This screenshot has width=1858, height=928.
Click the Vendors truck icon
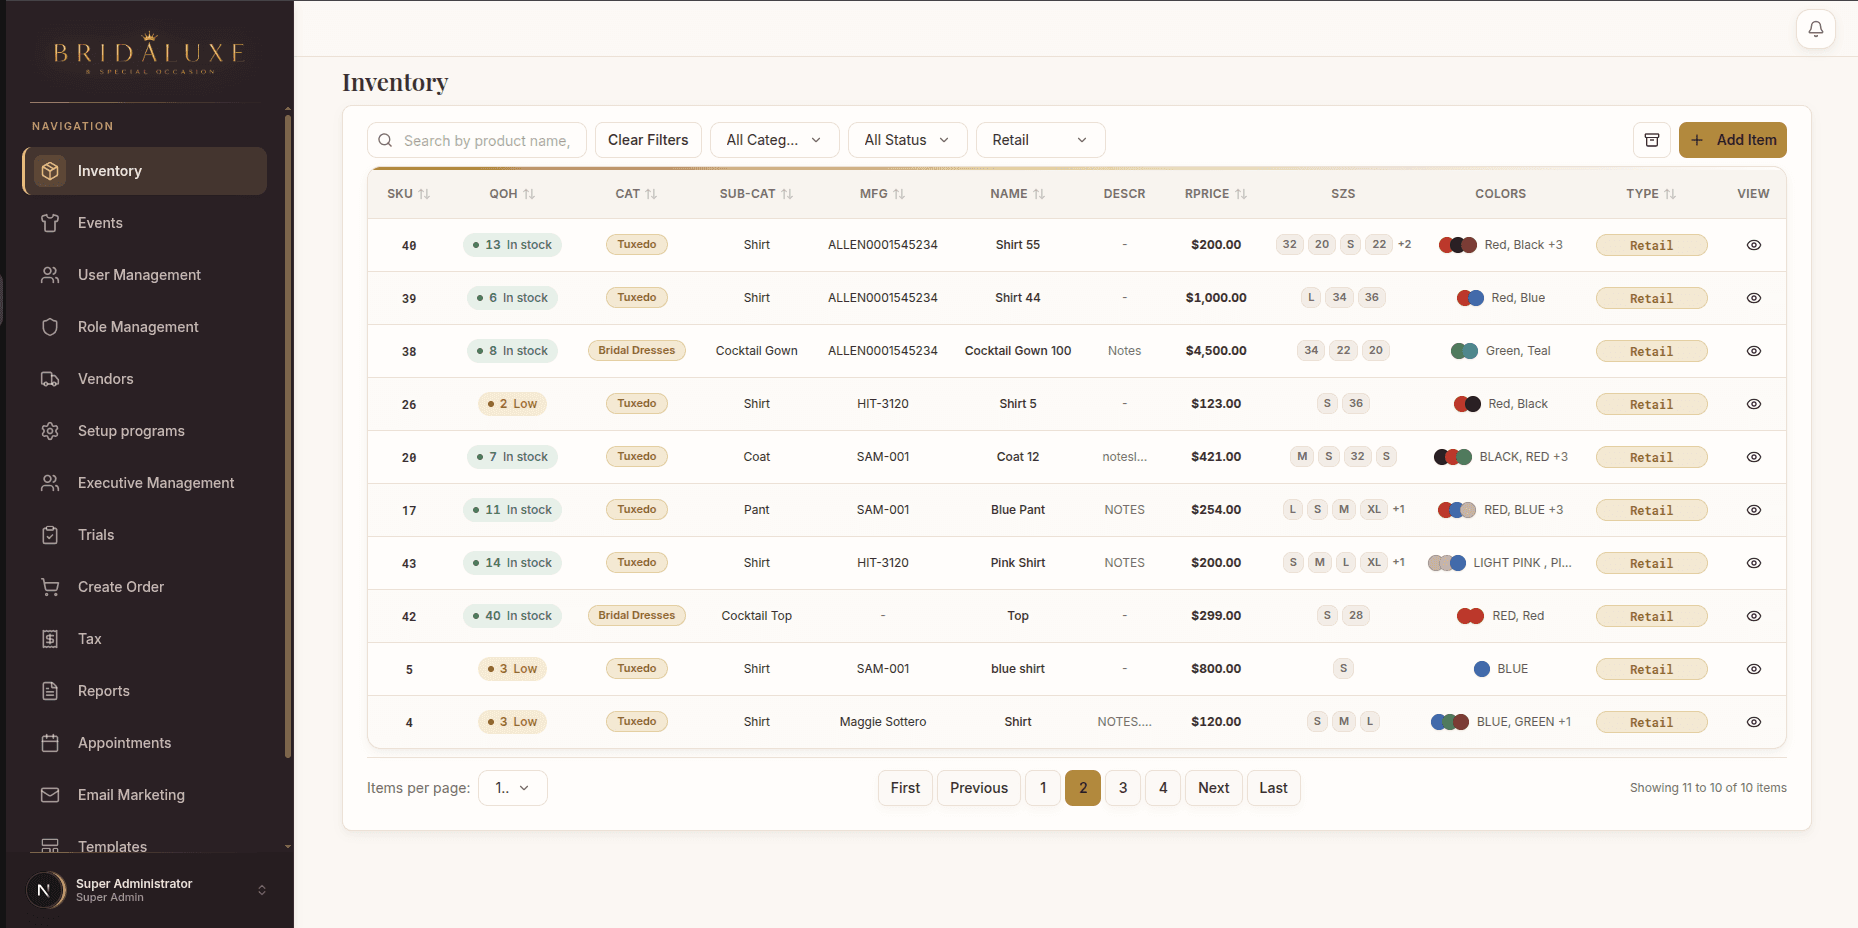pos(50,379)
